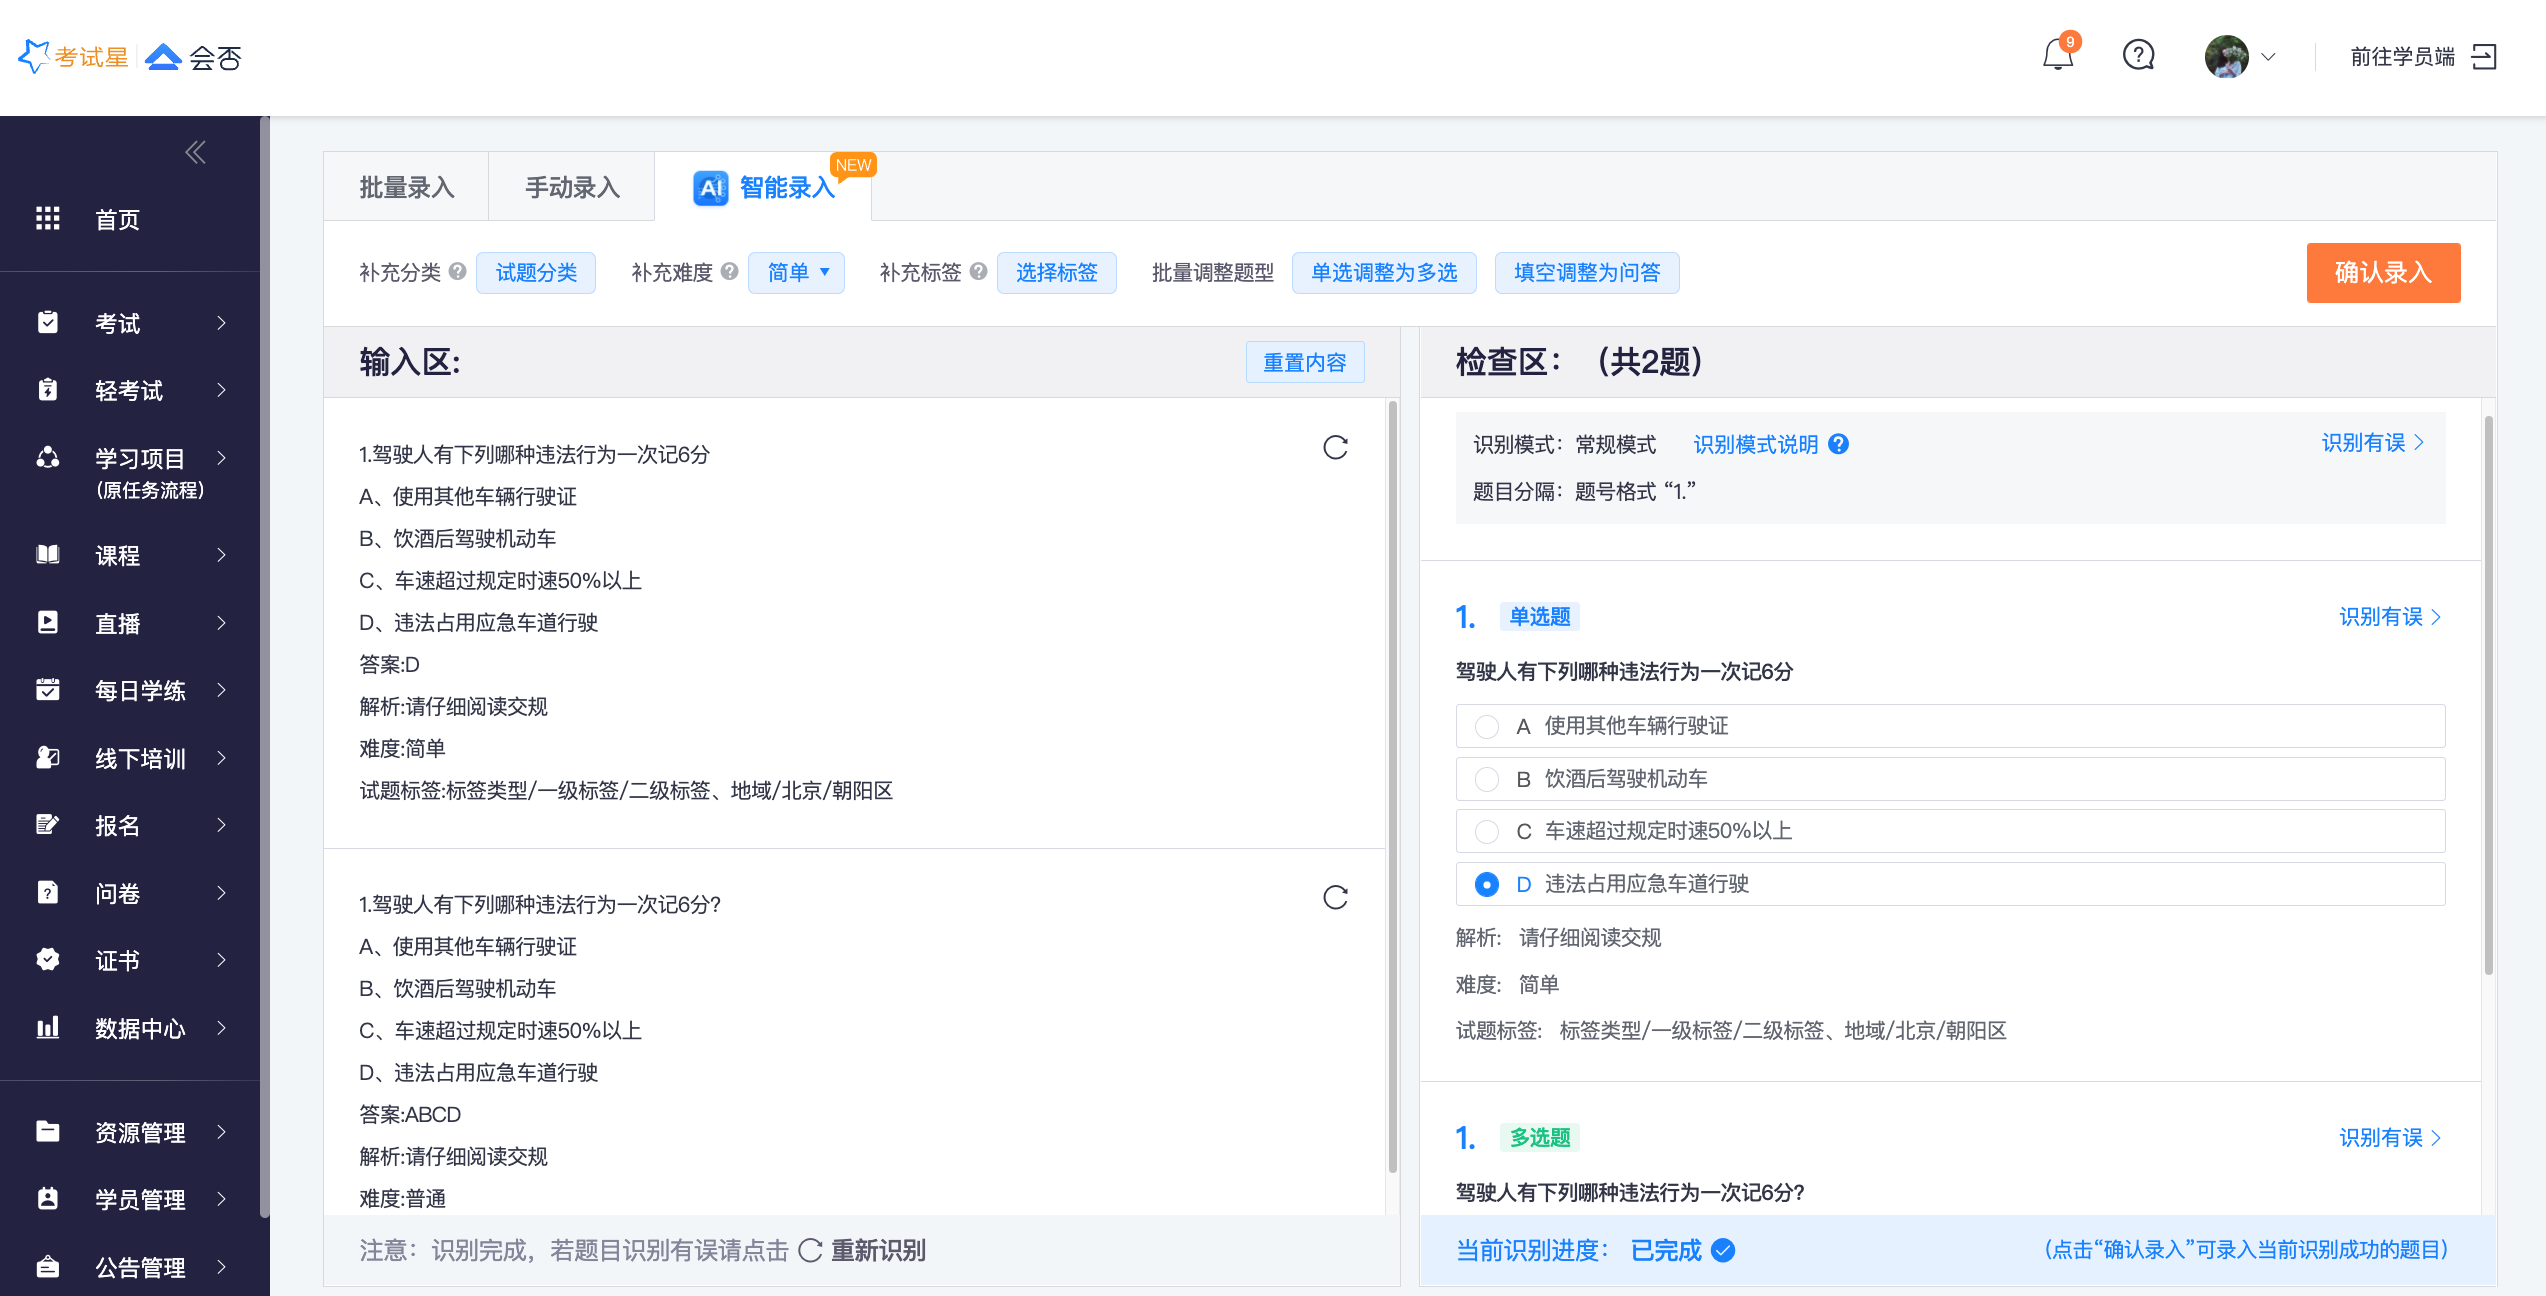The height and width of the screenshot is (1296, 2546).
Task: Open the notification bell icon
Action: (2057, 55)
